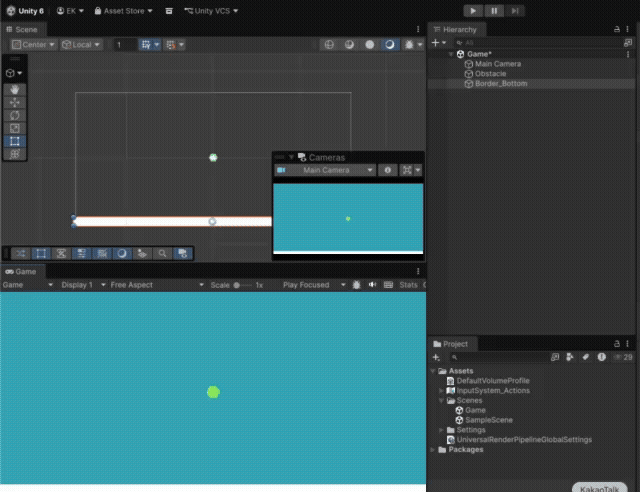Expand InputSystem_Actions asset
Screen dimensions: 640x492
pos(441,391)
